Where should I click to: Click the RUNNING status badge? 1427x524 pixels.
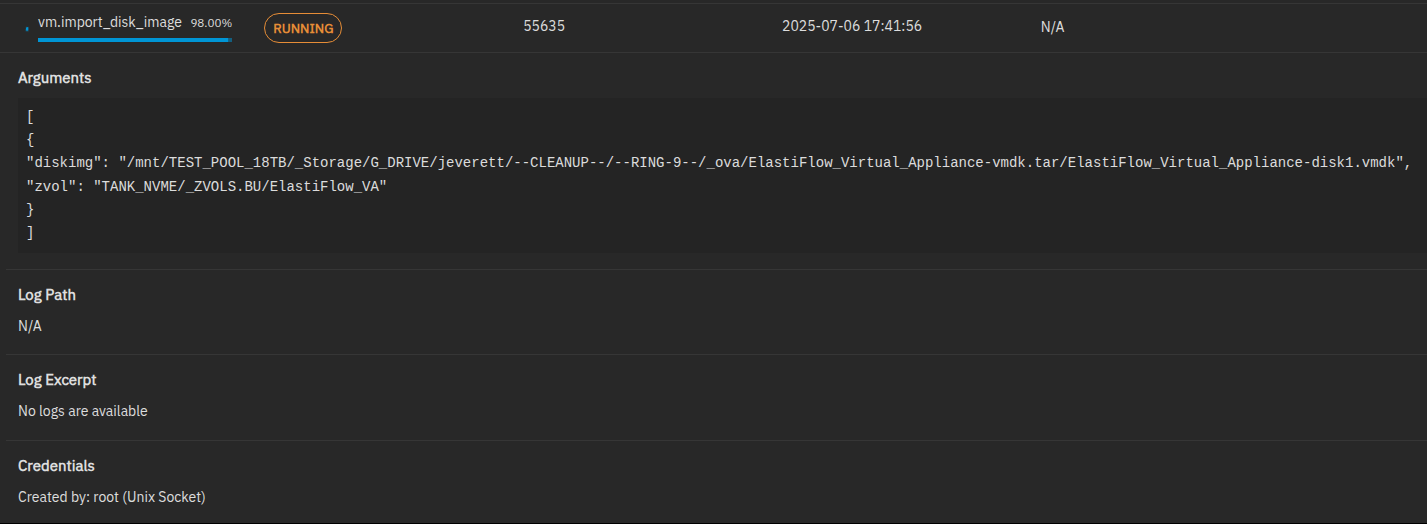click(303, 28)
